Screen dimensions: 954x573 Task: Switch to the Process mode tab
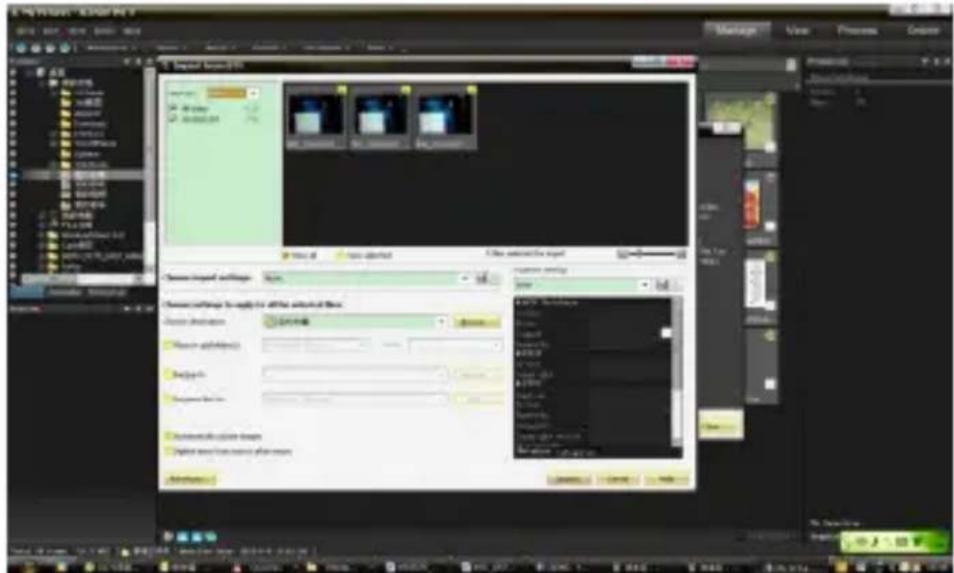point(857,31)
